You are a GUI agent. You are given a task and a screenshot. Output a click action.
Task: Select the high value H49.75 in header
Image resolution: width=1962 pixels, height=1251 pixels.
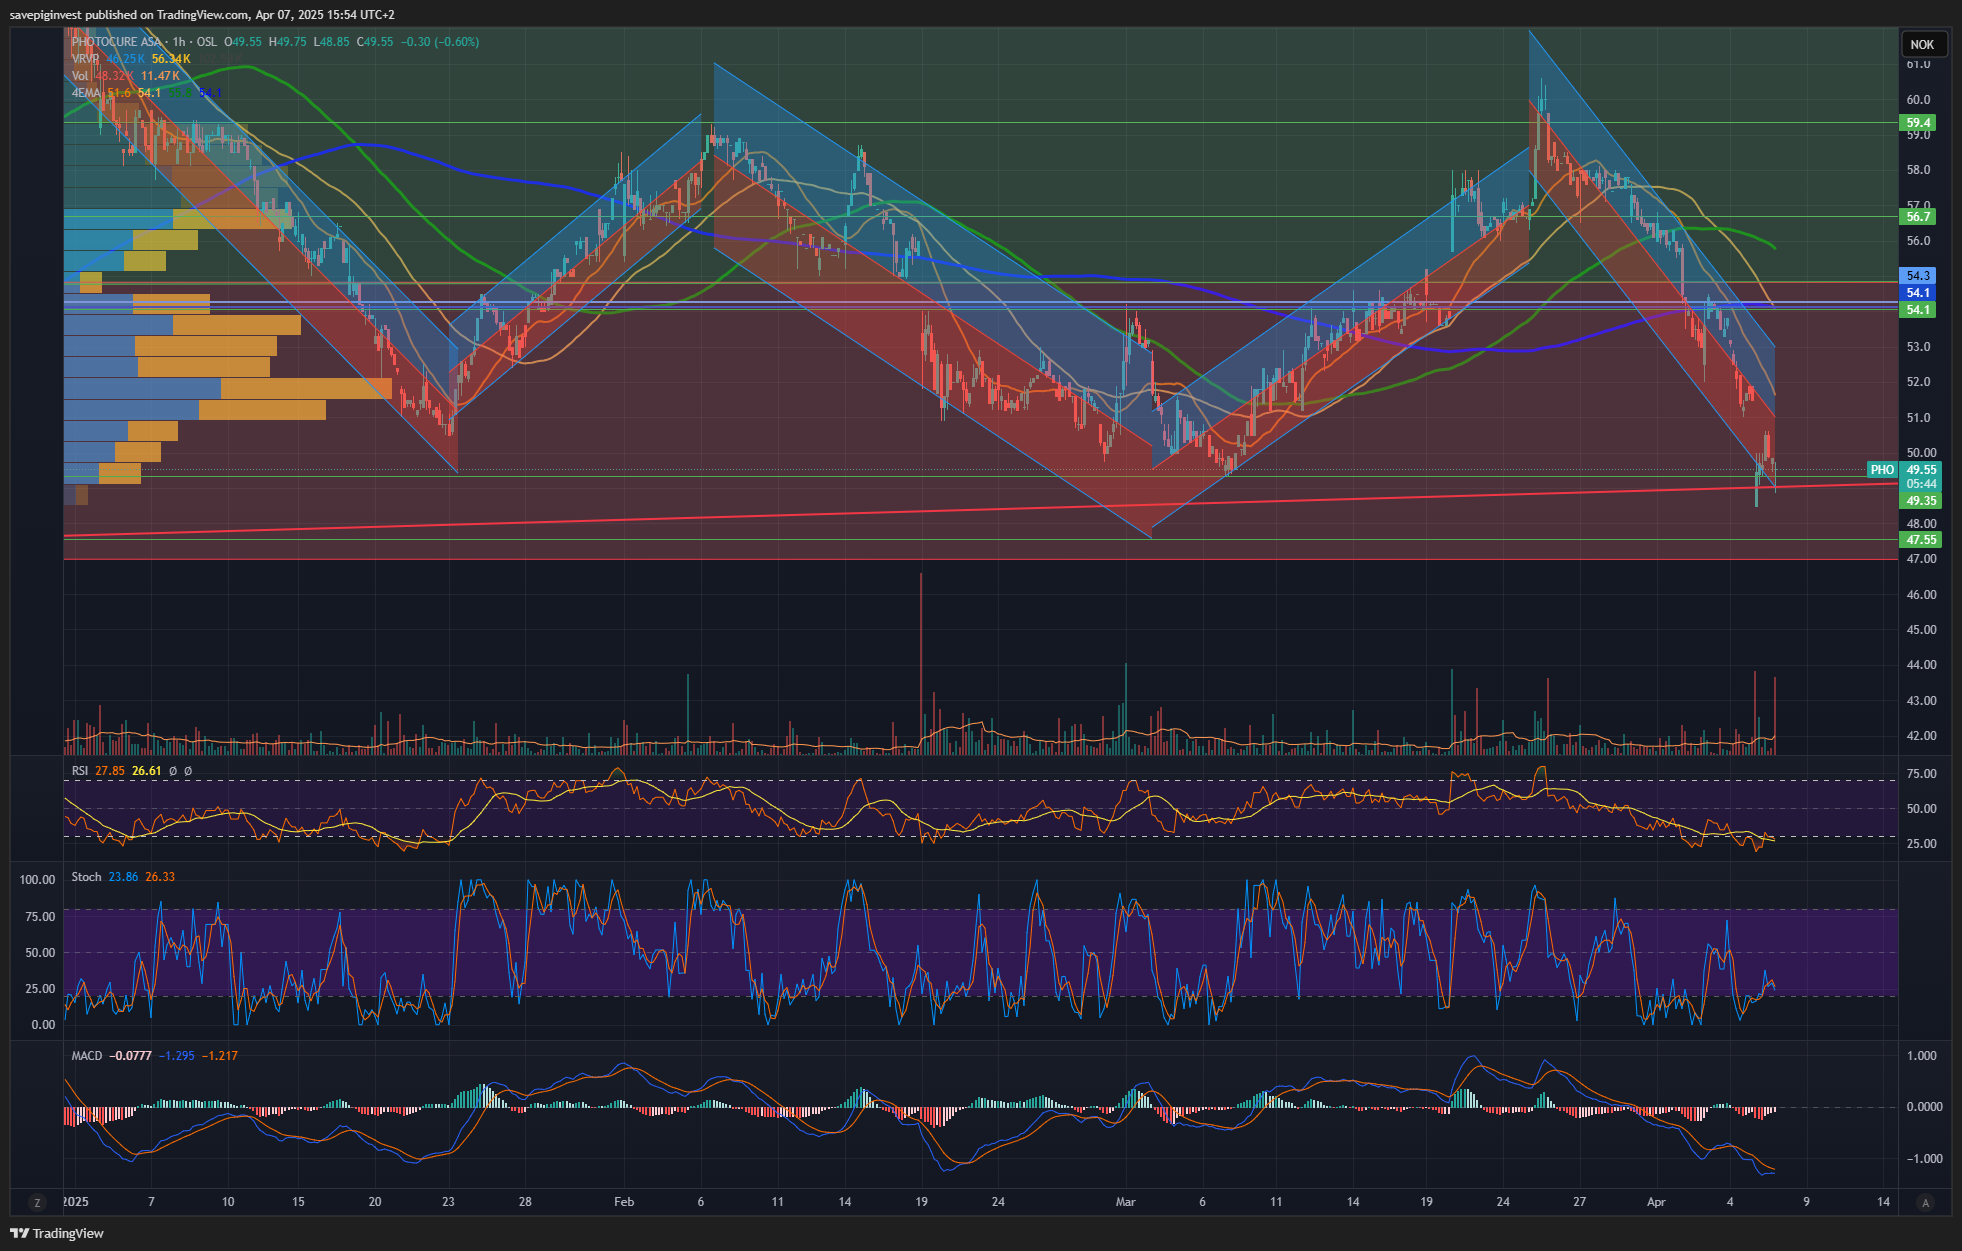(287, 42)
